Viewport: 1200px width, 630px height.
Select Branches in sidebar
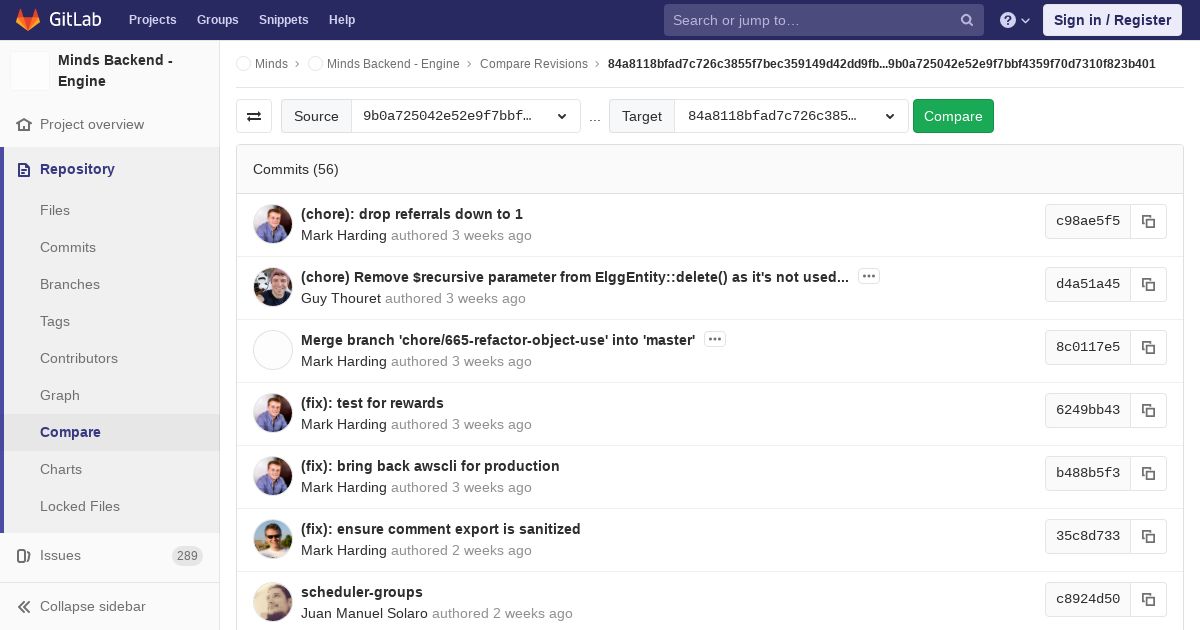coord(70,285)
